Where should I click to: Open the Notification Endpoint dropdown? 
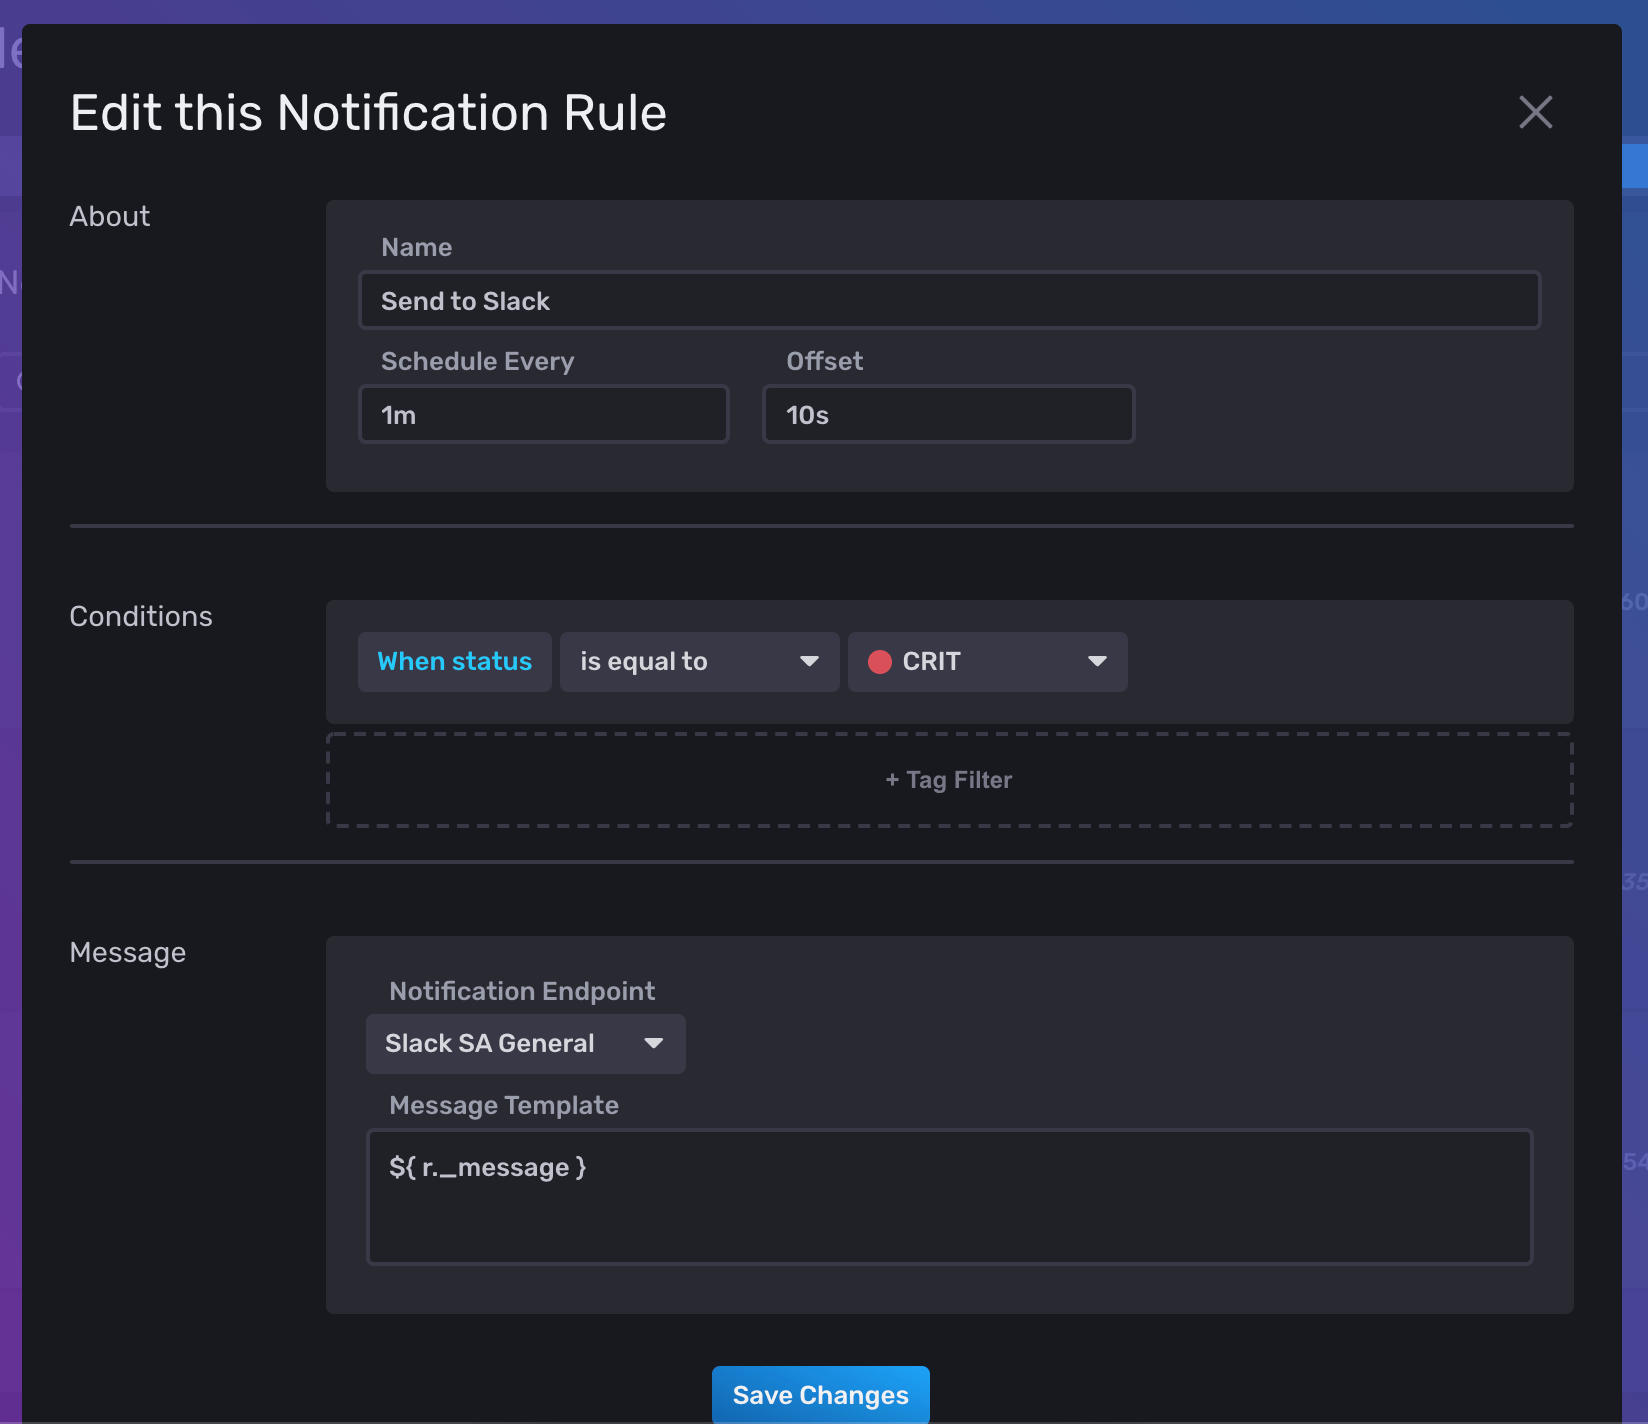tap(525, 1043)
